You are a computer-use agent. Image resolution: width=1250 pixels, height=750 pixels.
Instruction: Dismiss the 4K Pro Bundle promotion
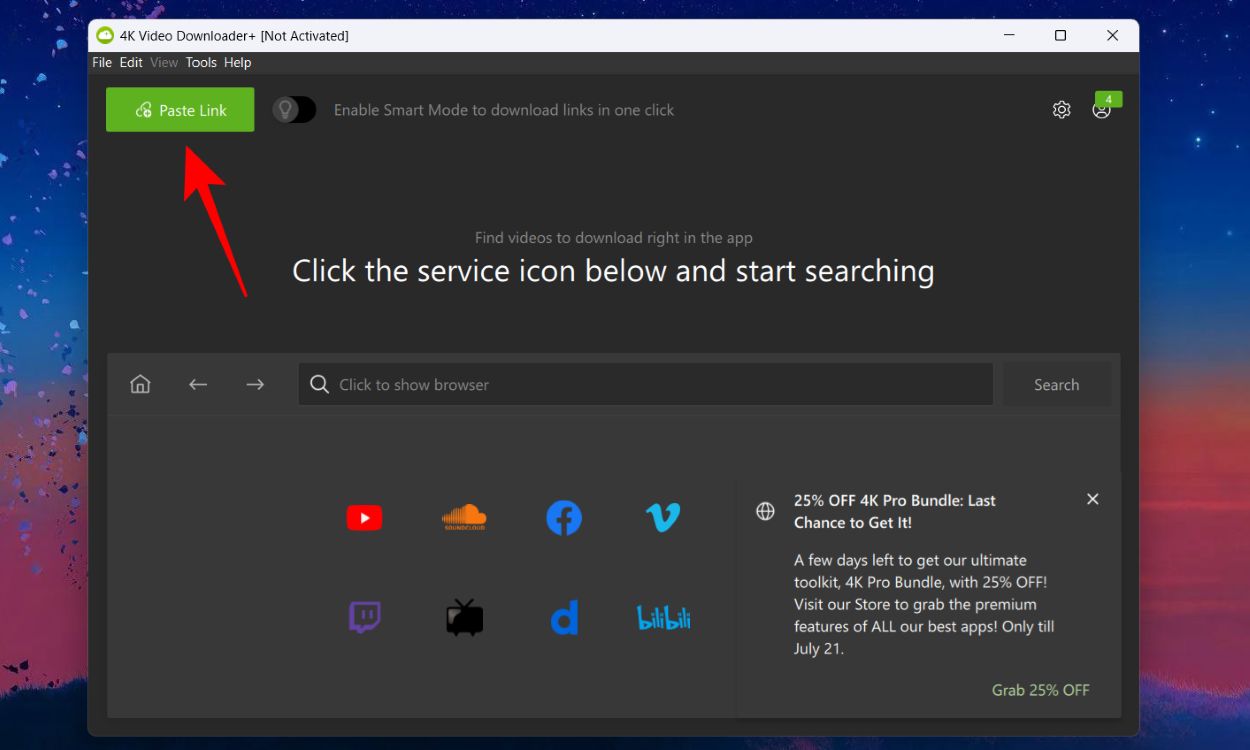(x=1092, y=498)
